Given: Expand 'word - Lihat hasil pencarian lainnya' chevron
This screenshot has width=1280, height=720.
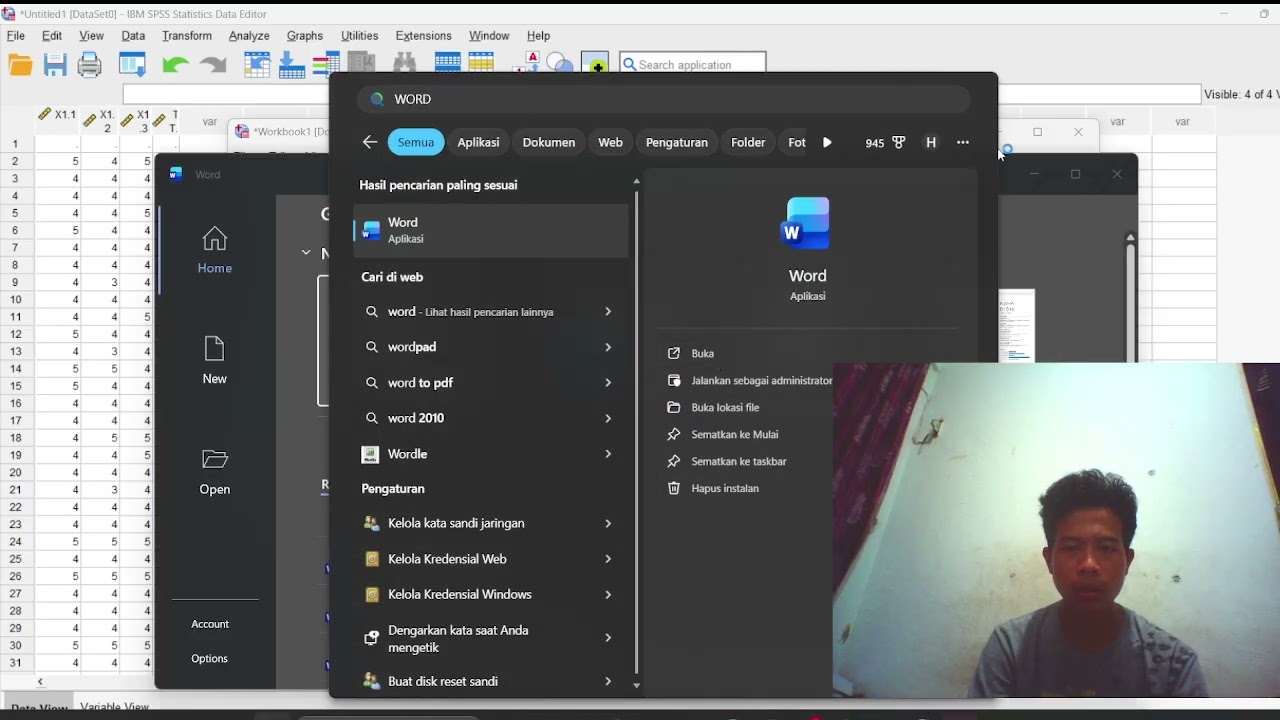Looking at the screenshot, I should (608, 312).
